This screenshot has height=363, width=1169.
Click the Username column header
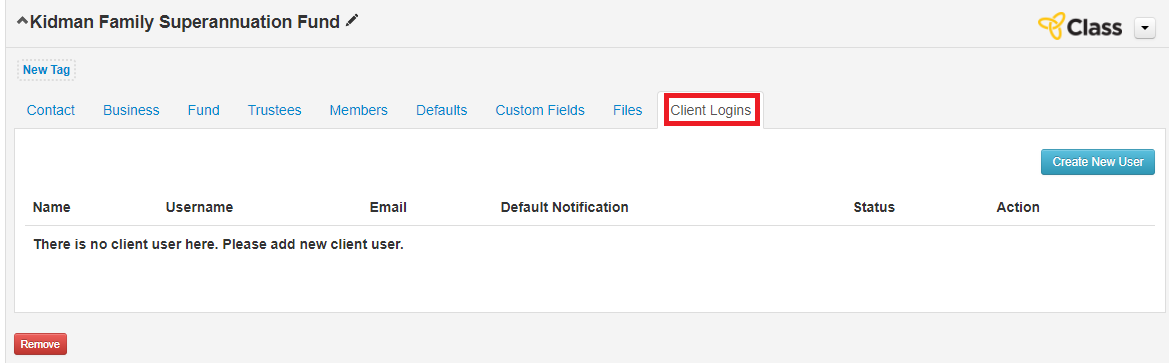pyautogui.click(x=199, y=207)
